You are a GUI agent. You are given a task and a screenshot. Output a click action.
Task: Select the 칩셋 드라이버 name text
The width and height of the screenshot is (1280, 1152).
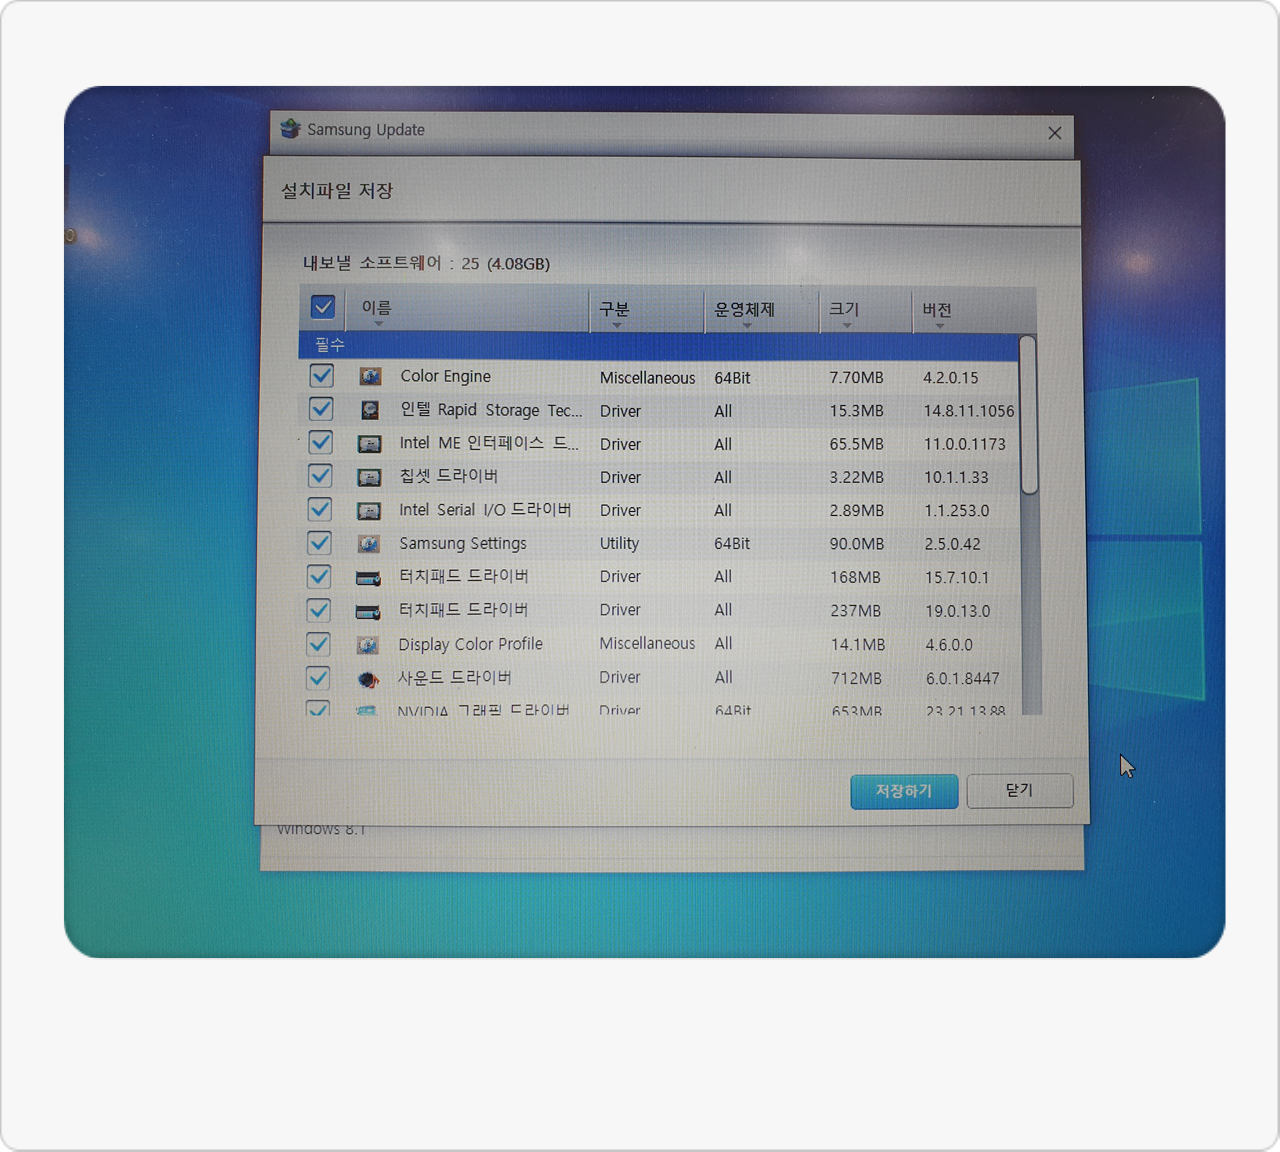pyautogui.click(x=449, y=476)
